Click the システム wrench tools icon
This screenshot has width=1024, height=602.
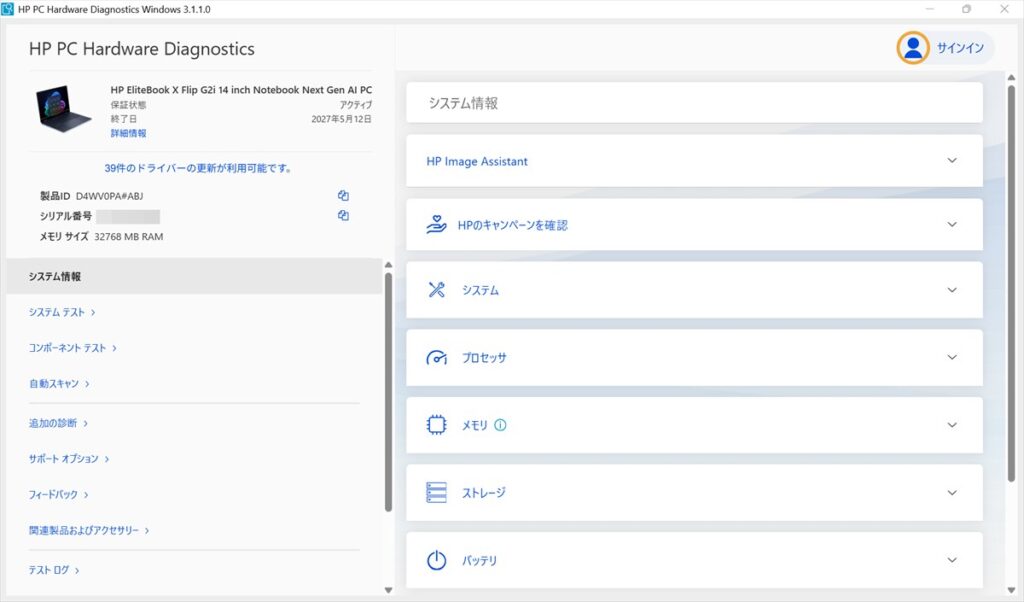[x=436, y=289]
